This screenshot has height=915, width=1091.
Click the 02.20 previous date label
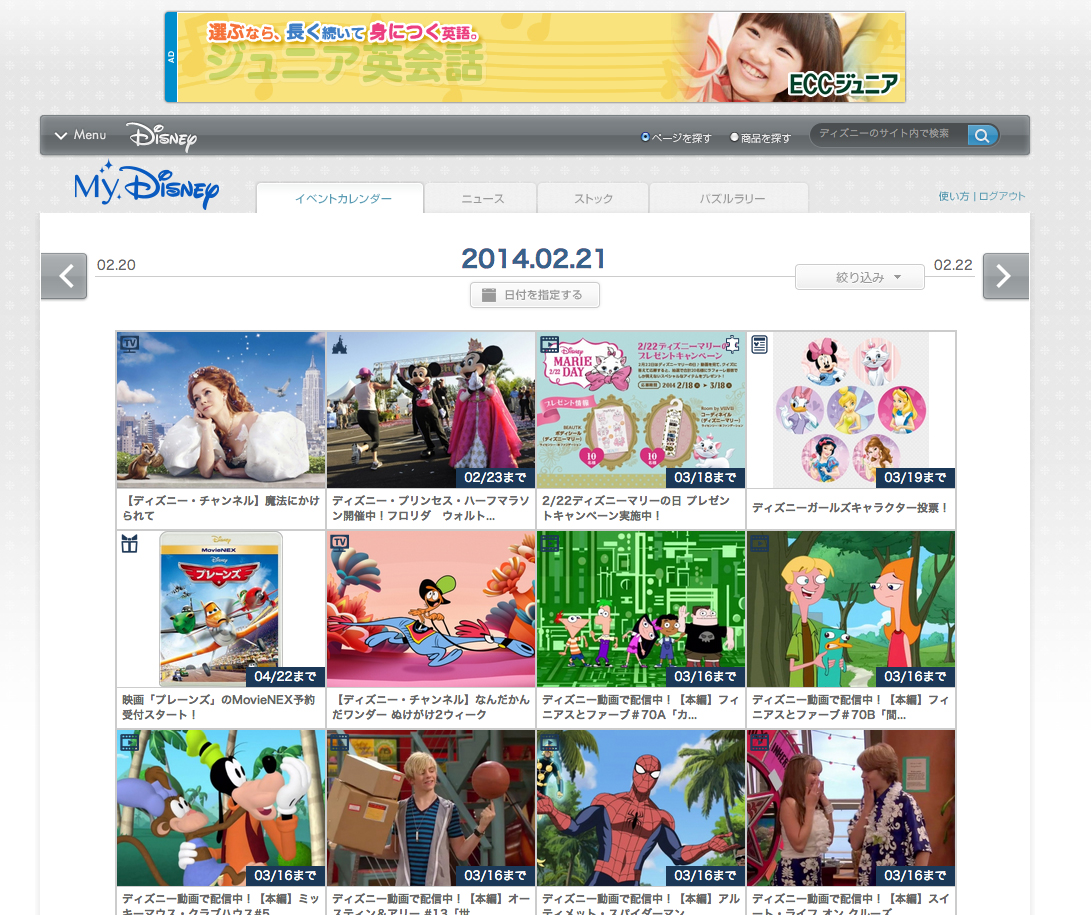116,265
